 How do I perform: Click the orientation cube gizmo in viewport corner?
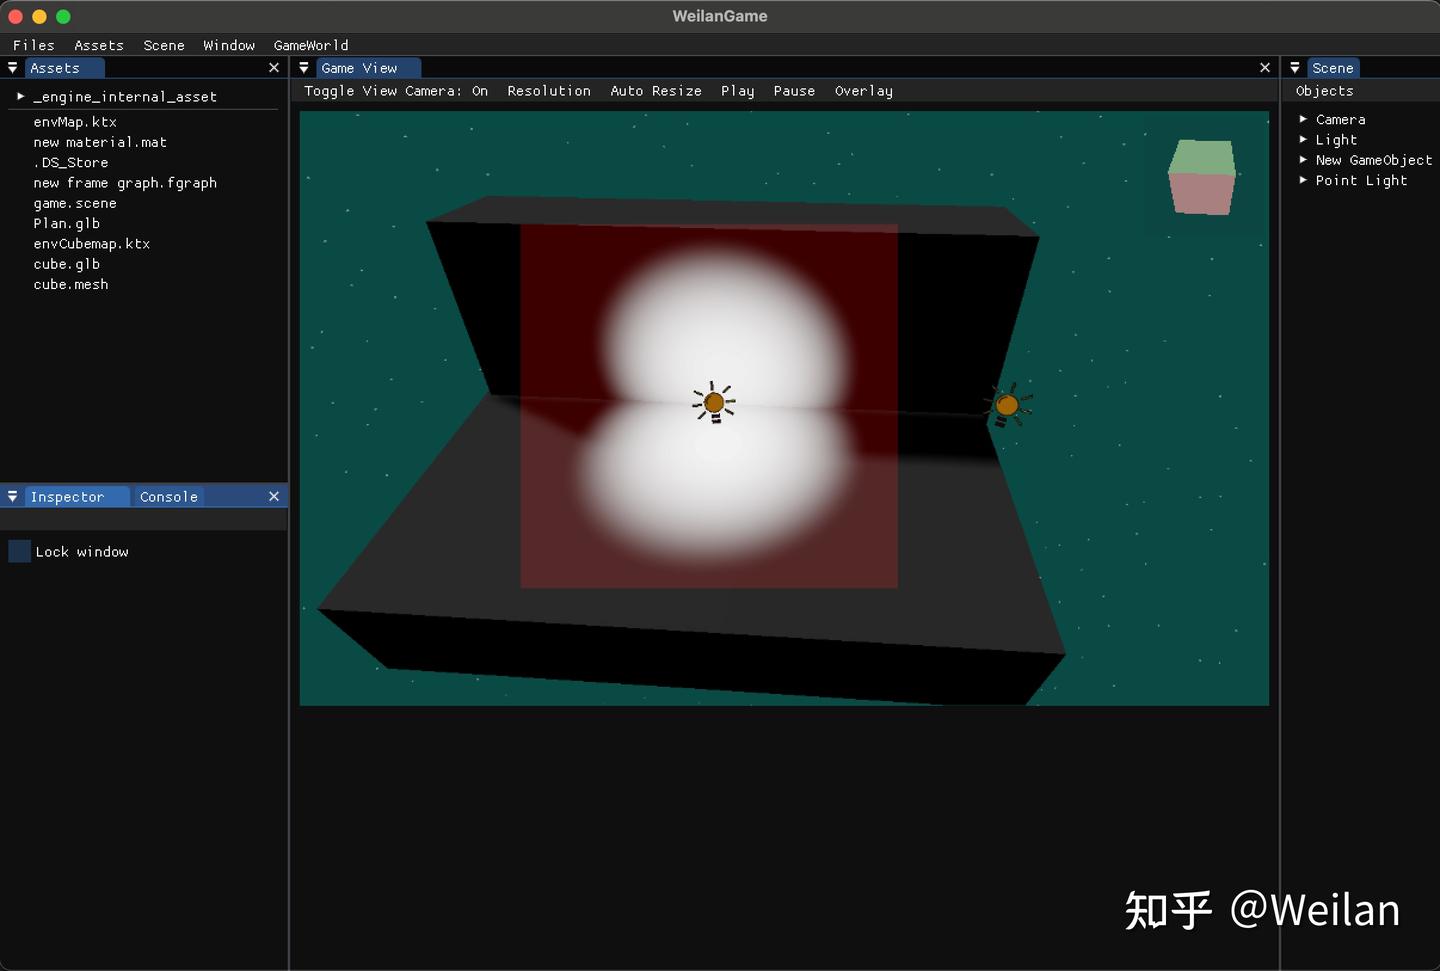coord(1201,177)
